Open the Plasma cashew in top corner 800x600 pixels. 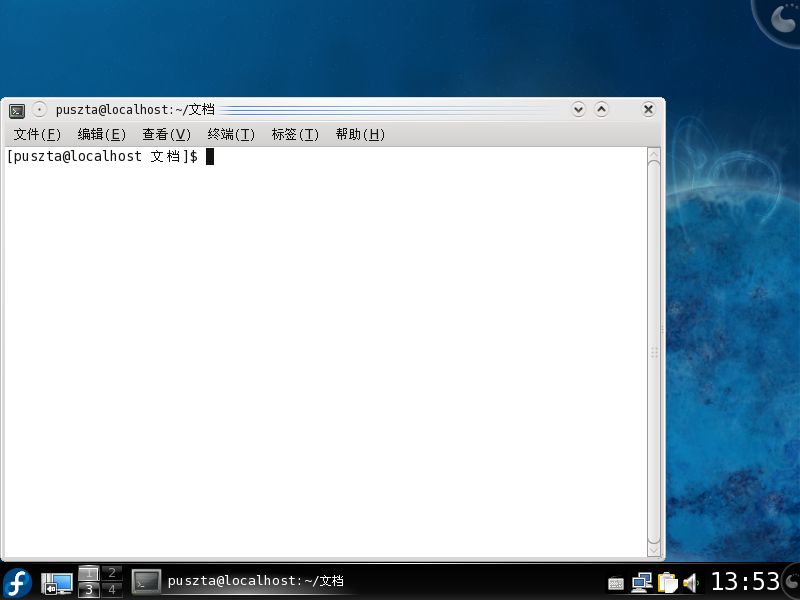(780, 20)
